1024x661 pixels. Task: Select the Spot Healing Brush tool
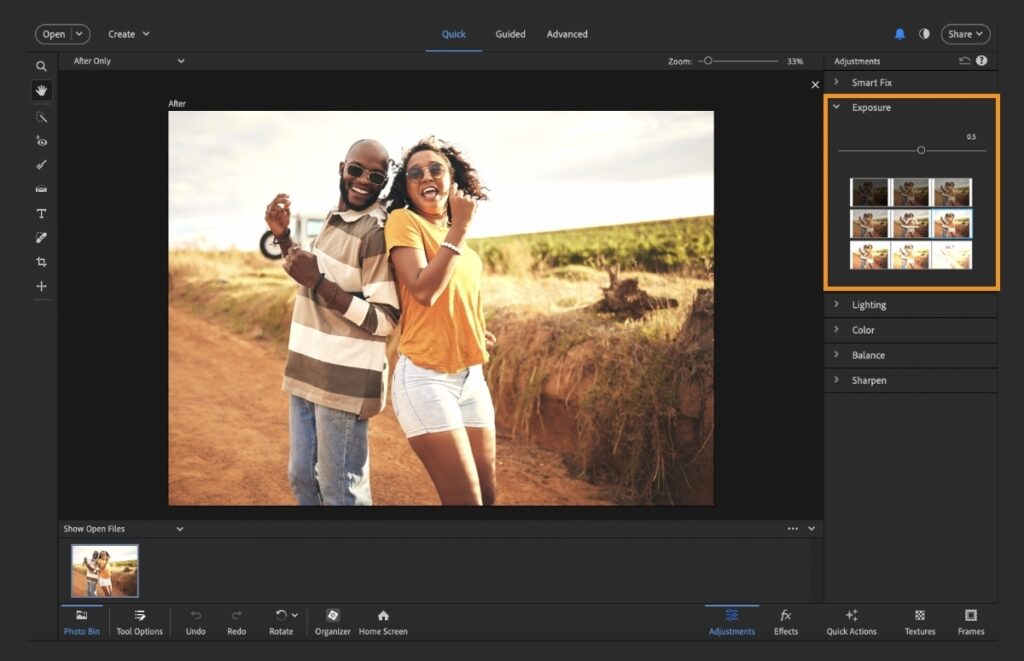click(x=42, y=237)
